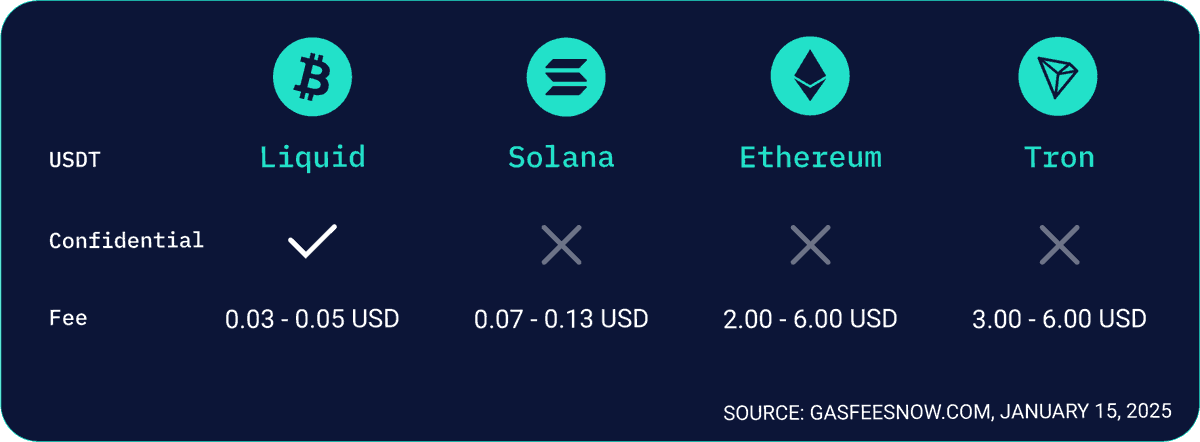Click the X mark under Ethereum
Image resolution: width=1200 pixels, height=442 pixels.
[x=810, y=244]
